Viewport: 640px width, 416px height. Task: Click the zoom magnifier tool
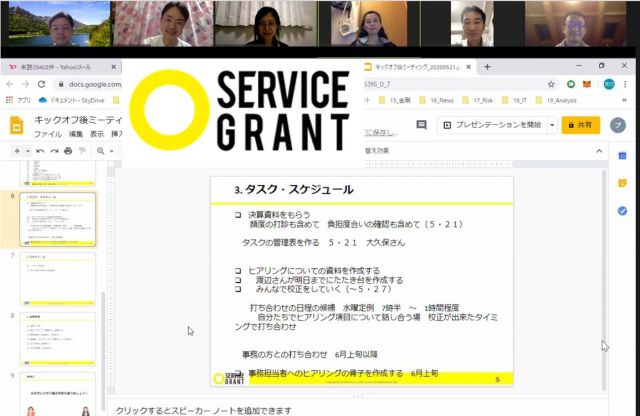pyautogui.click(x=100, y=151)
